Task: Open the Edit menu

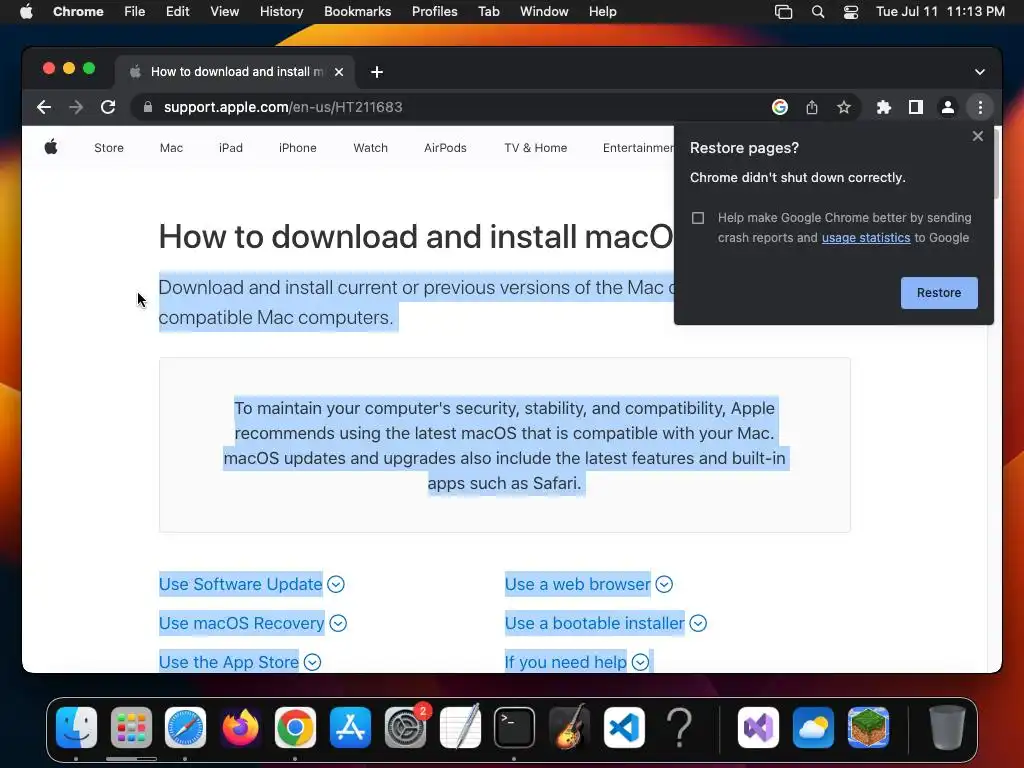Action: (x=178, y=11)
